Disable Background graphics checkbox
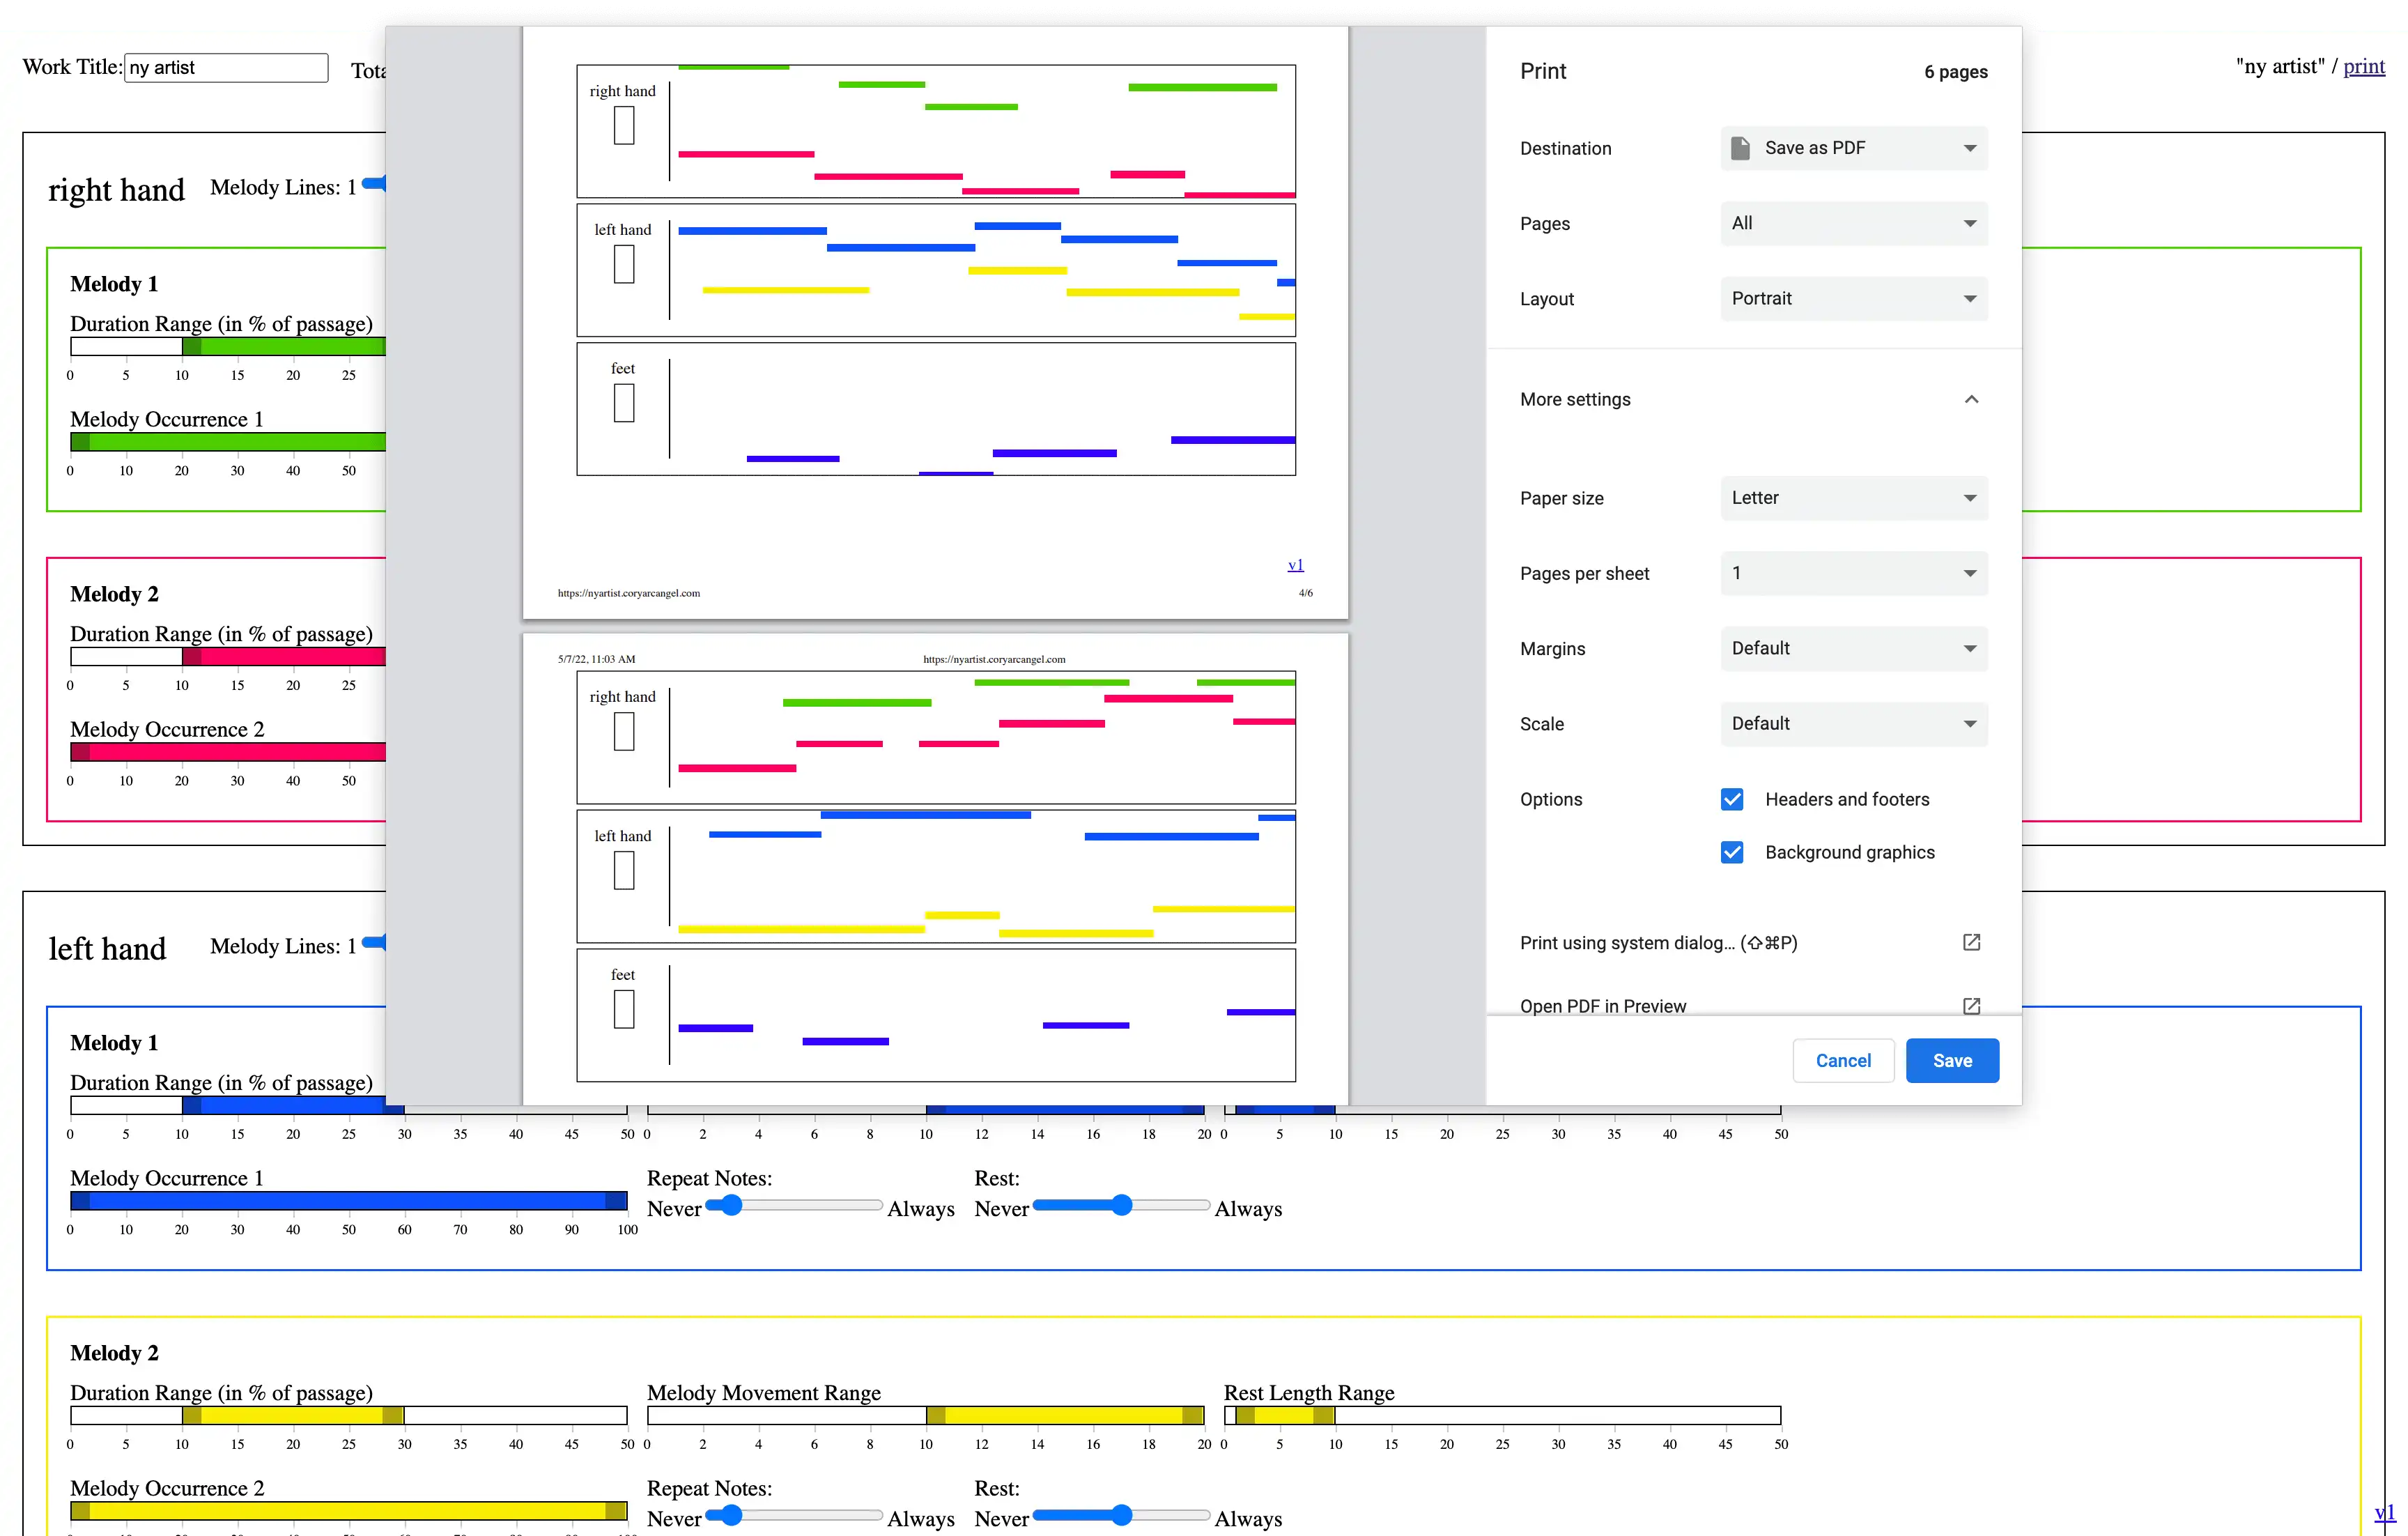Screen dimensions: 2408x1536 click(x=1732, y=852)
